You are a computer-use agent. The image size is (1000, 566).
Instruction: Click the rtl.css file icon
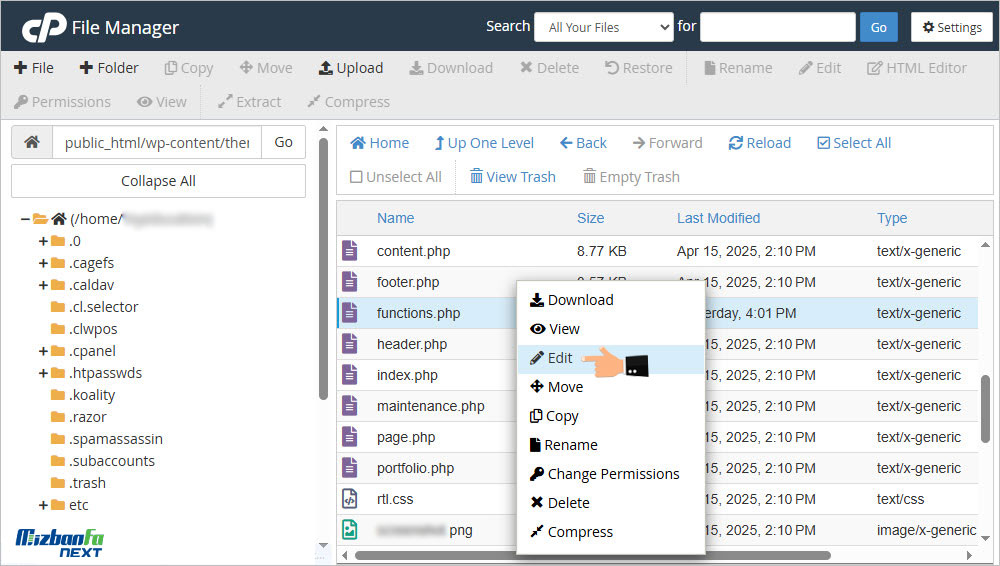349,499
